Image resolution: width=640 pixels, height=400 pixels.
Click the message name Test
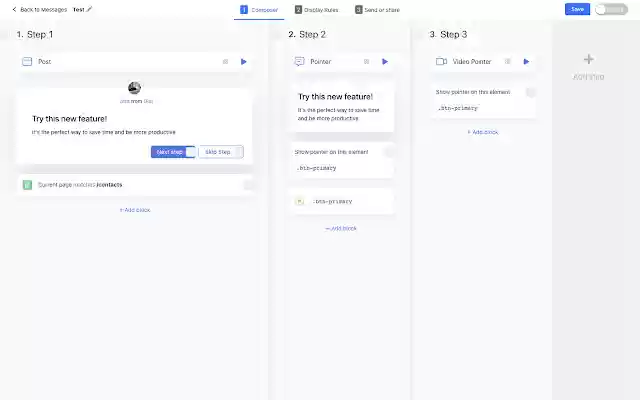[78, 9]
